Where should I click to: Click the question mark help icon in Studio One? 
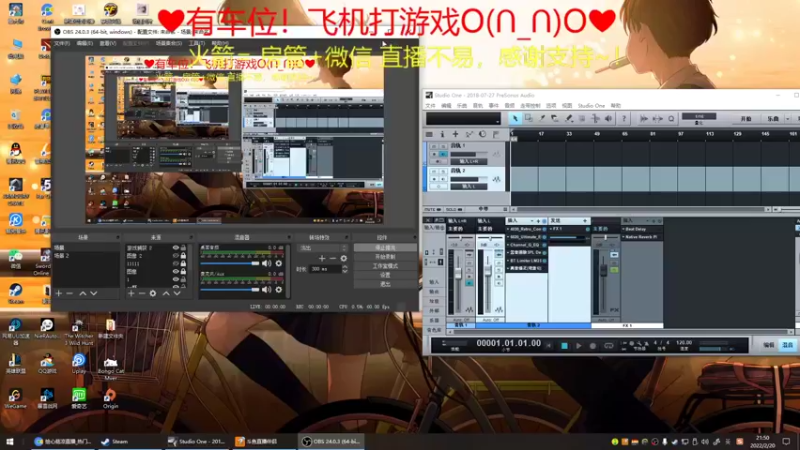pos(623,118)
